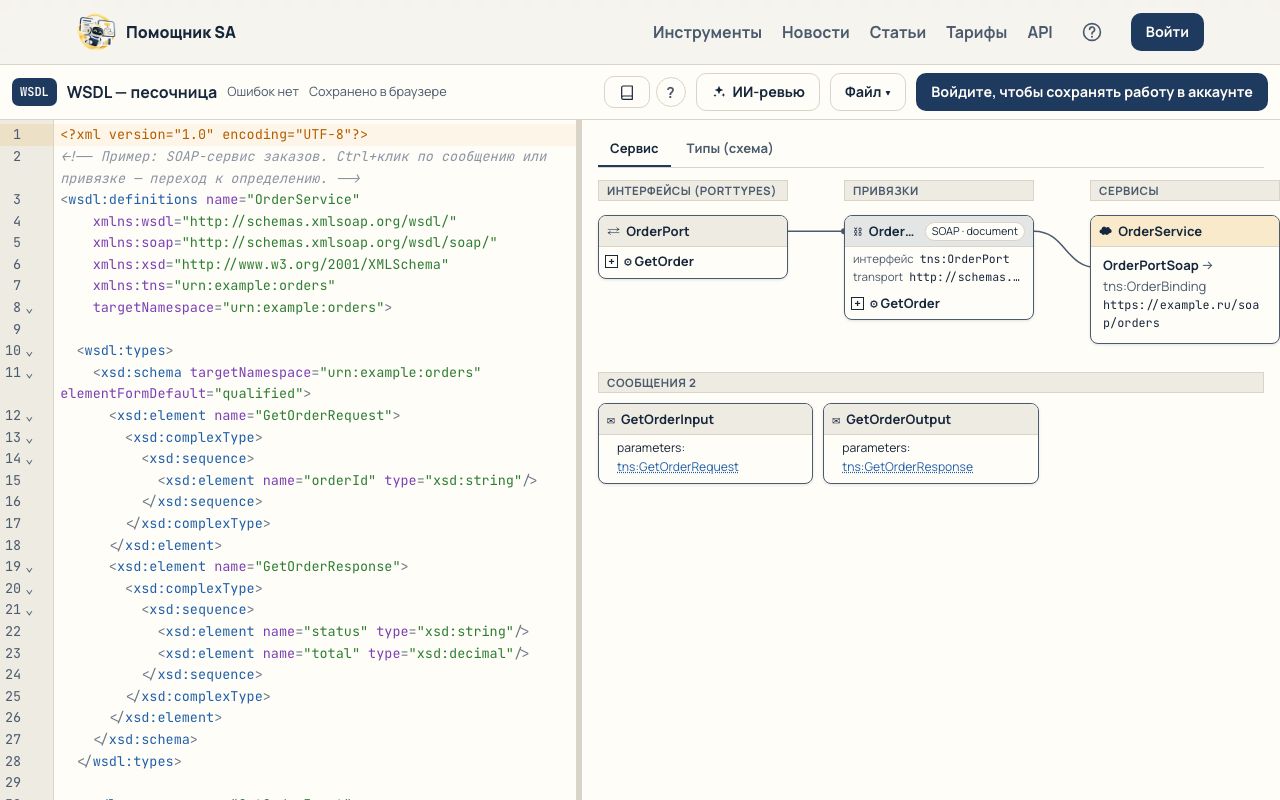Click line number 15 in editor gutter
The width and height of the screenshot is (1280, 800).
click(13, 480)
